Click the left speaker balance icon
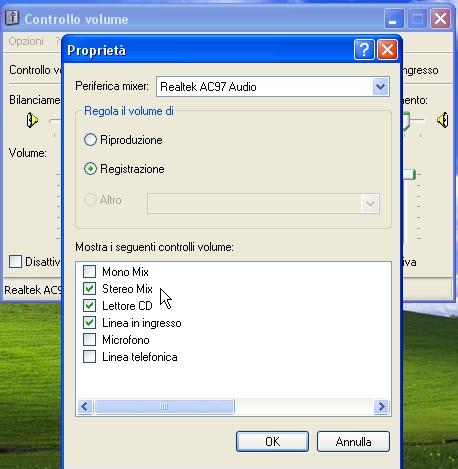This screenshot has height=469, width=458. point(32,120)
